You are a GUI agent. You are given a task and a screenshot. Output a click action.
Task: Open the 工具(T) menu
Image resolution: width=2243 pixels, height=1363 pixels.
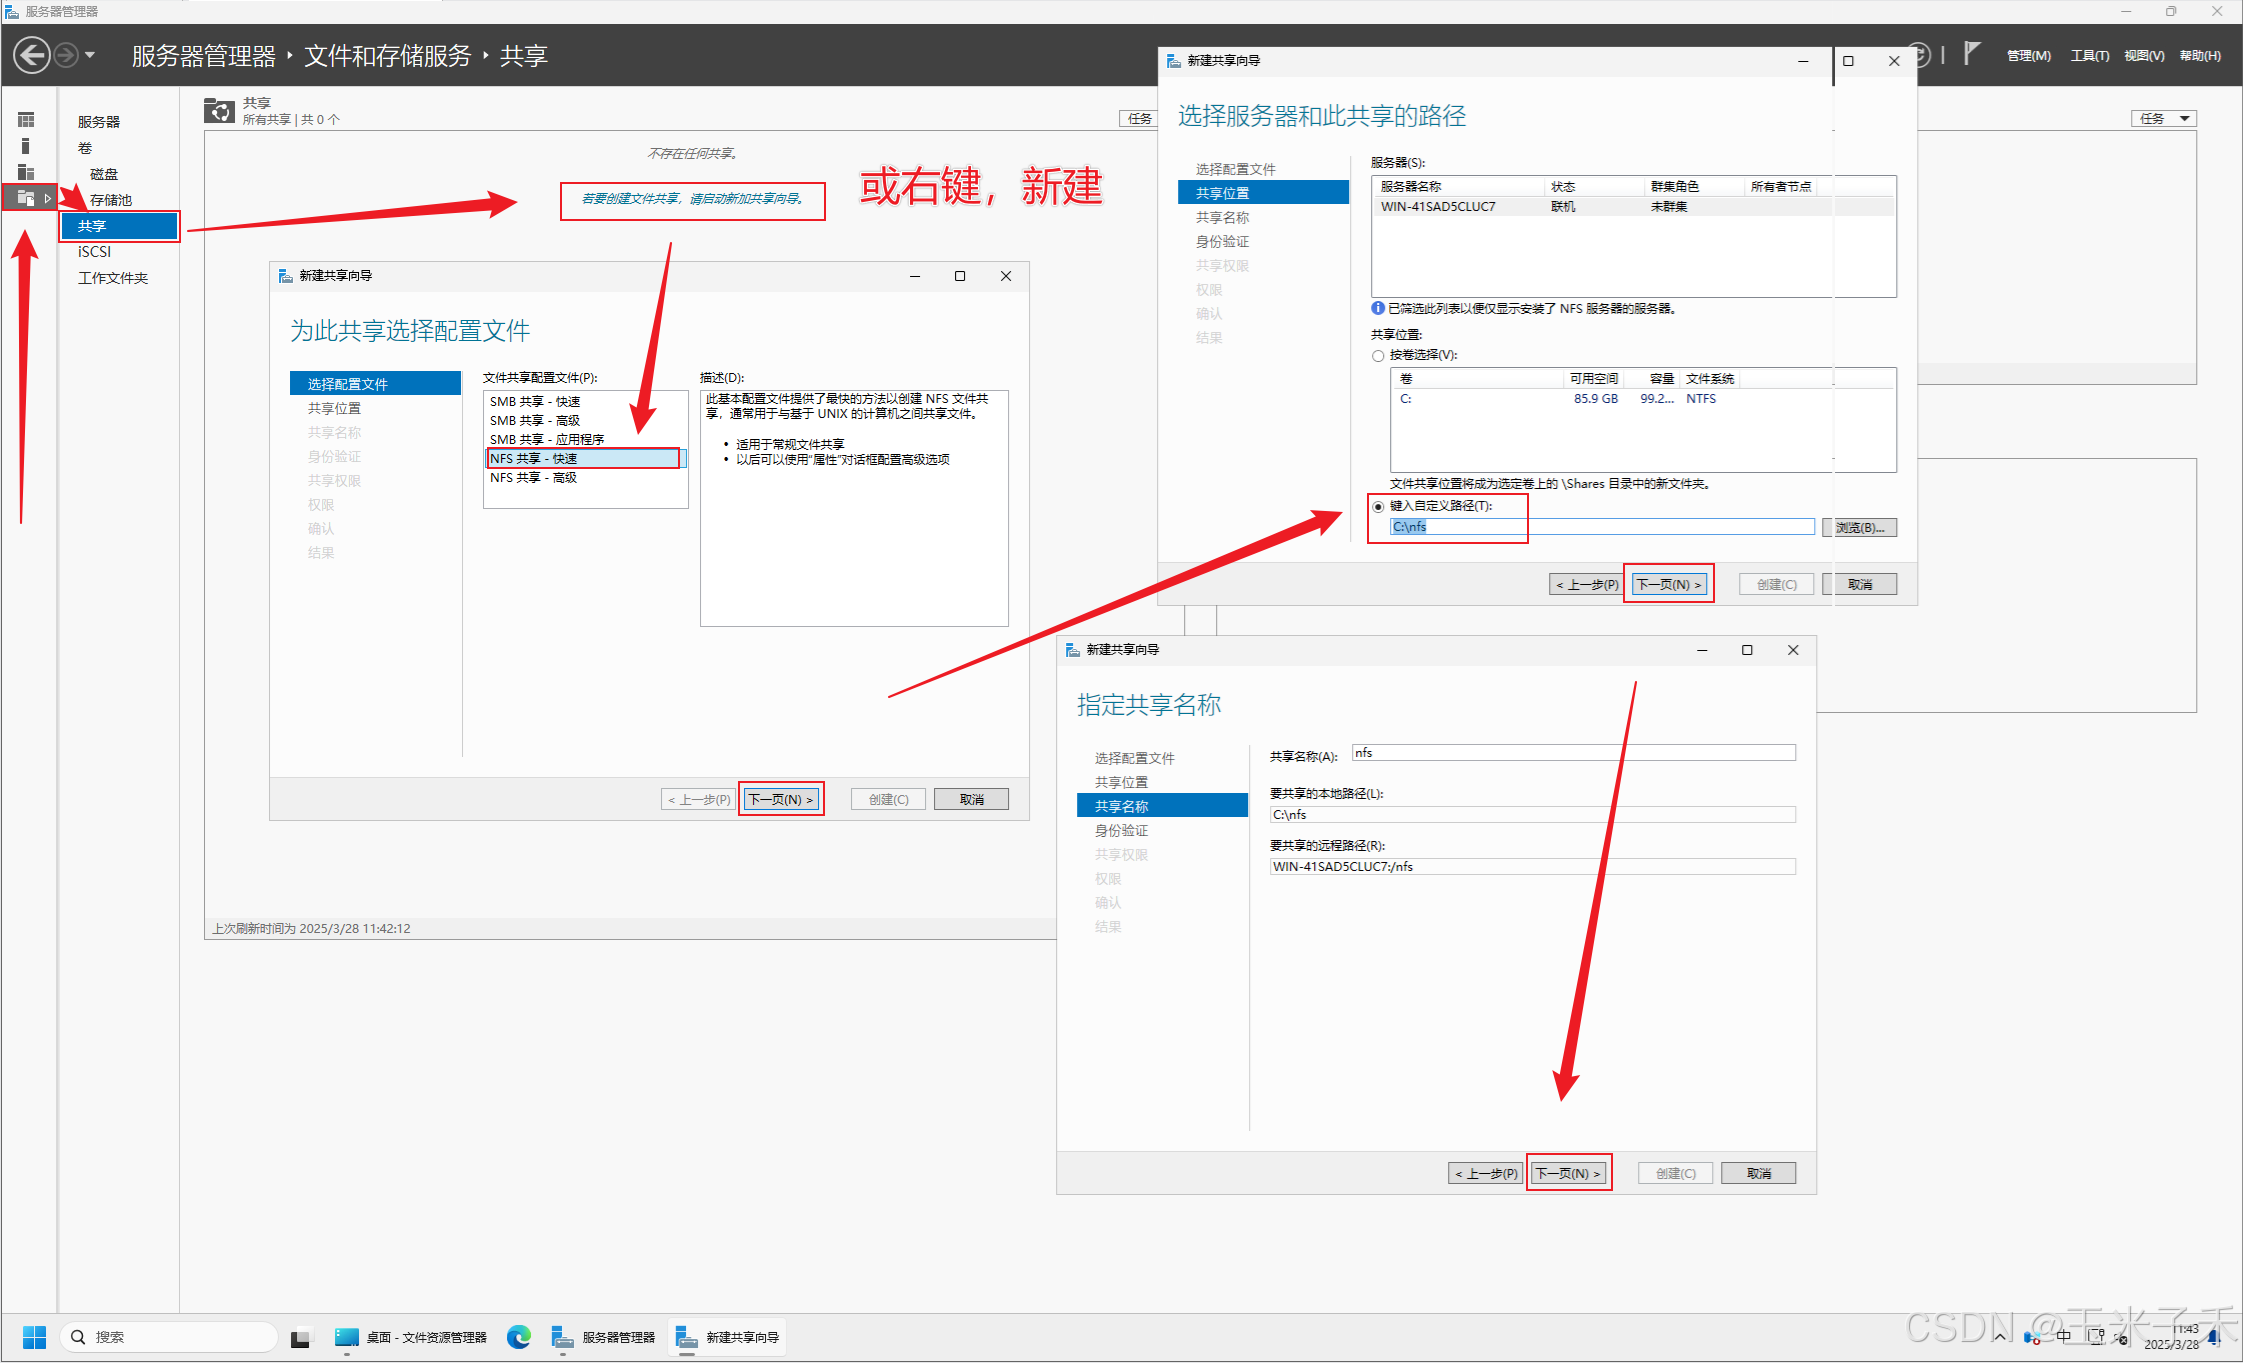2089,56
